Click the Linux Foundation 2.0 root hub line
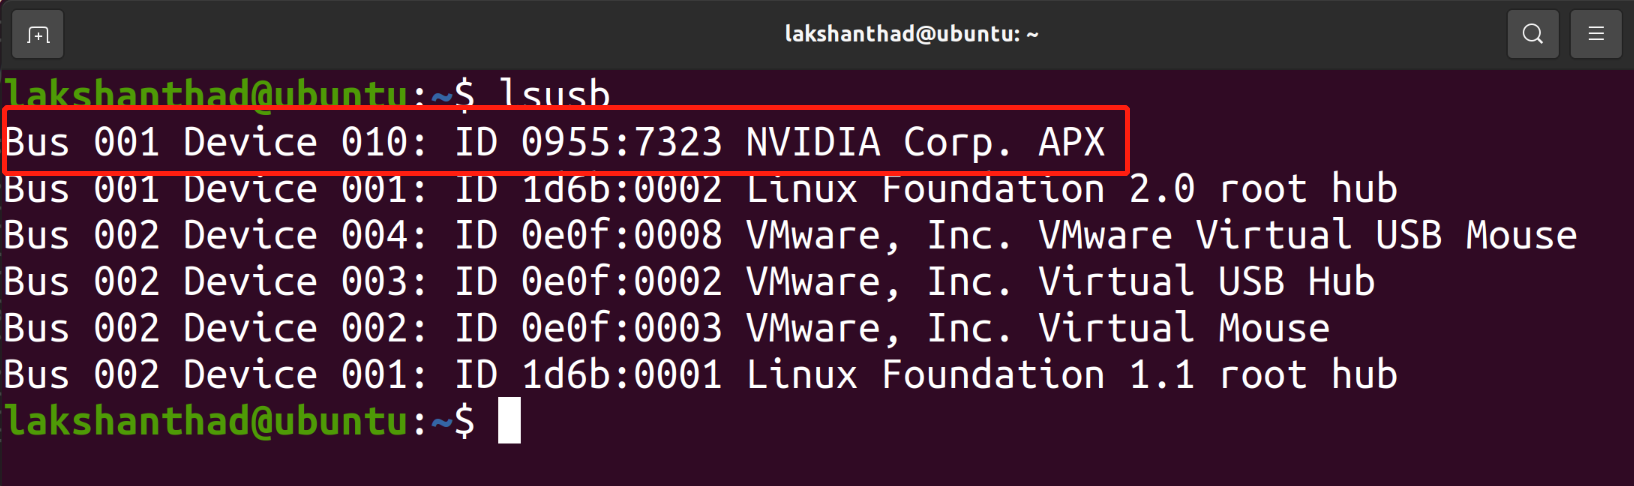The width and height of the screenshot is (1634, 486). tap(700, 188)
